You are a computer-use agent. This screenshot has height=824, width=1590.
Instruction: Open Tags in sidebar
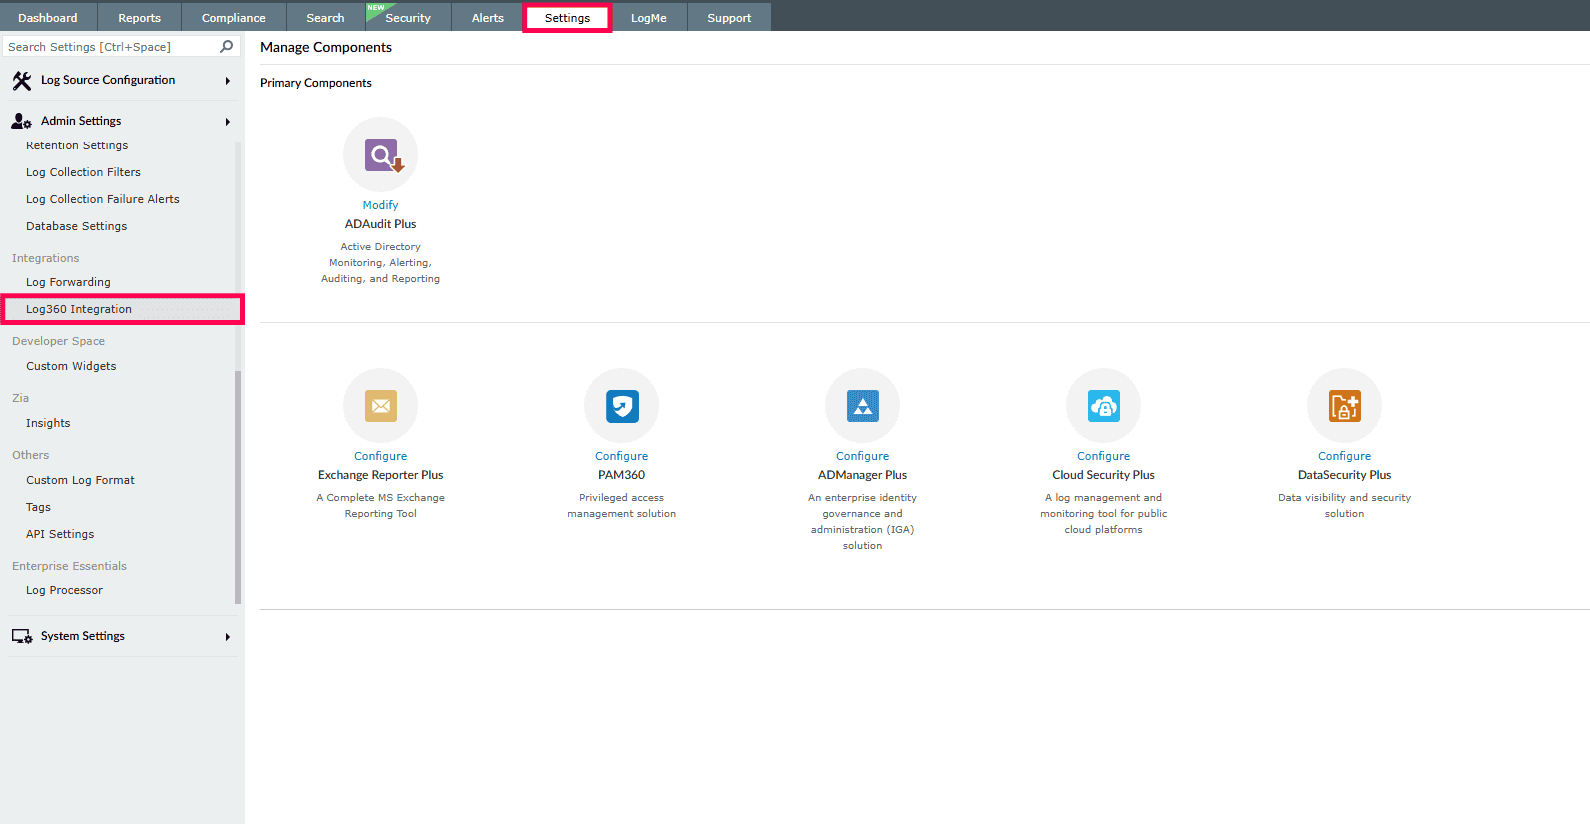[38, 507]
